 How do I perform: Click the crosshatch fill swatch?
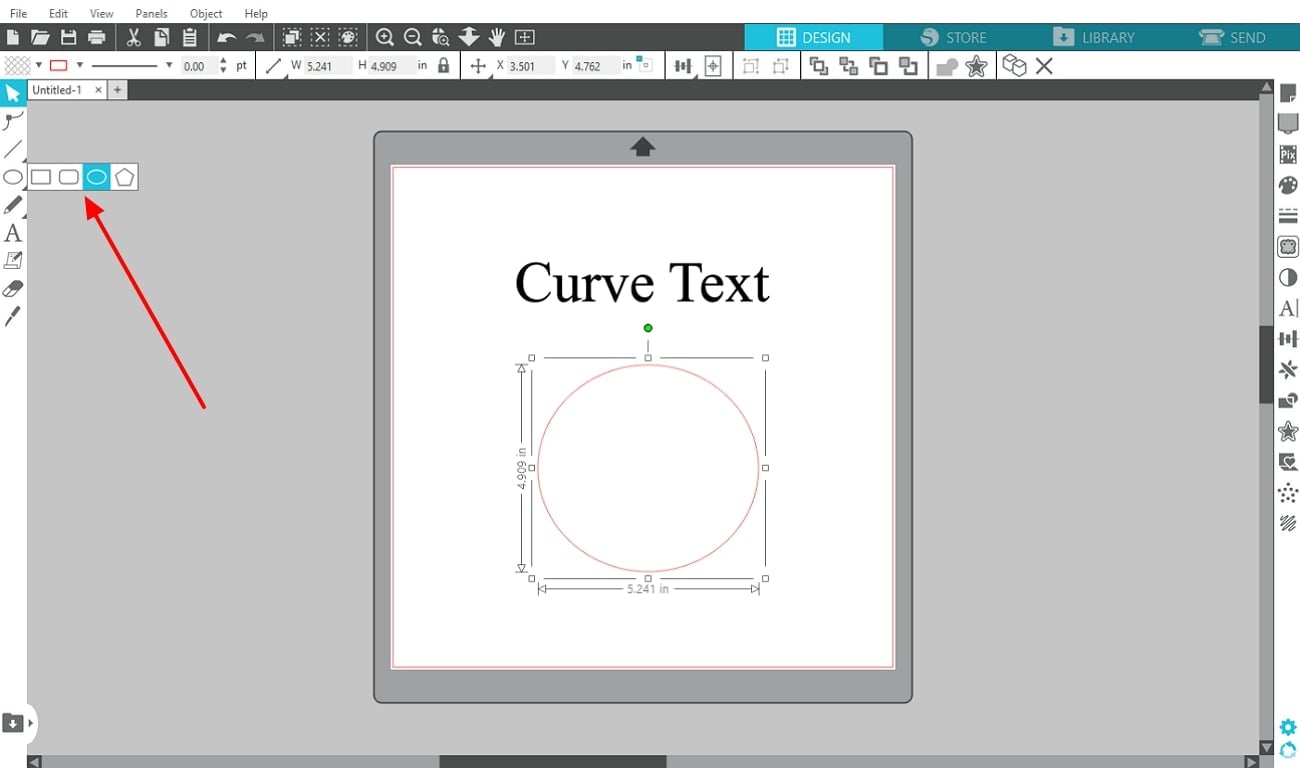tap(16, 65)
